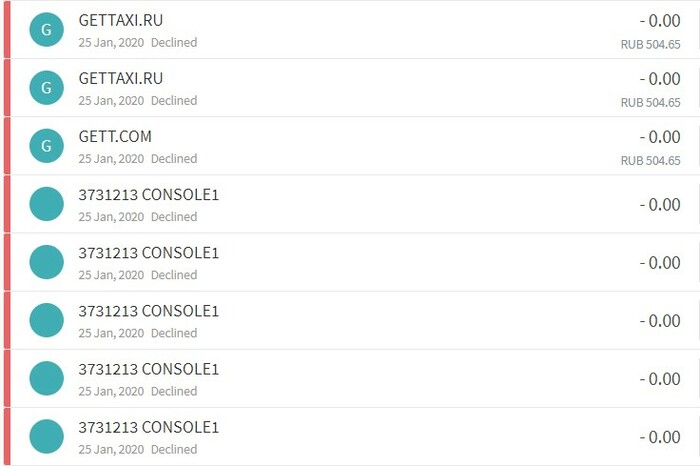700x466 pixels.
Task: Click the teal avatar of the first CONSOLE1 transaction
Action: [46, 204]
